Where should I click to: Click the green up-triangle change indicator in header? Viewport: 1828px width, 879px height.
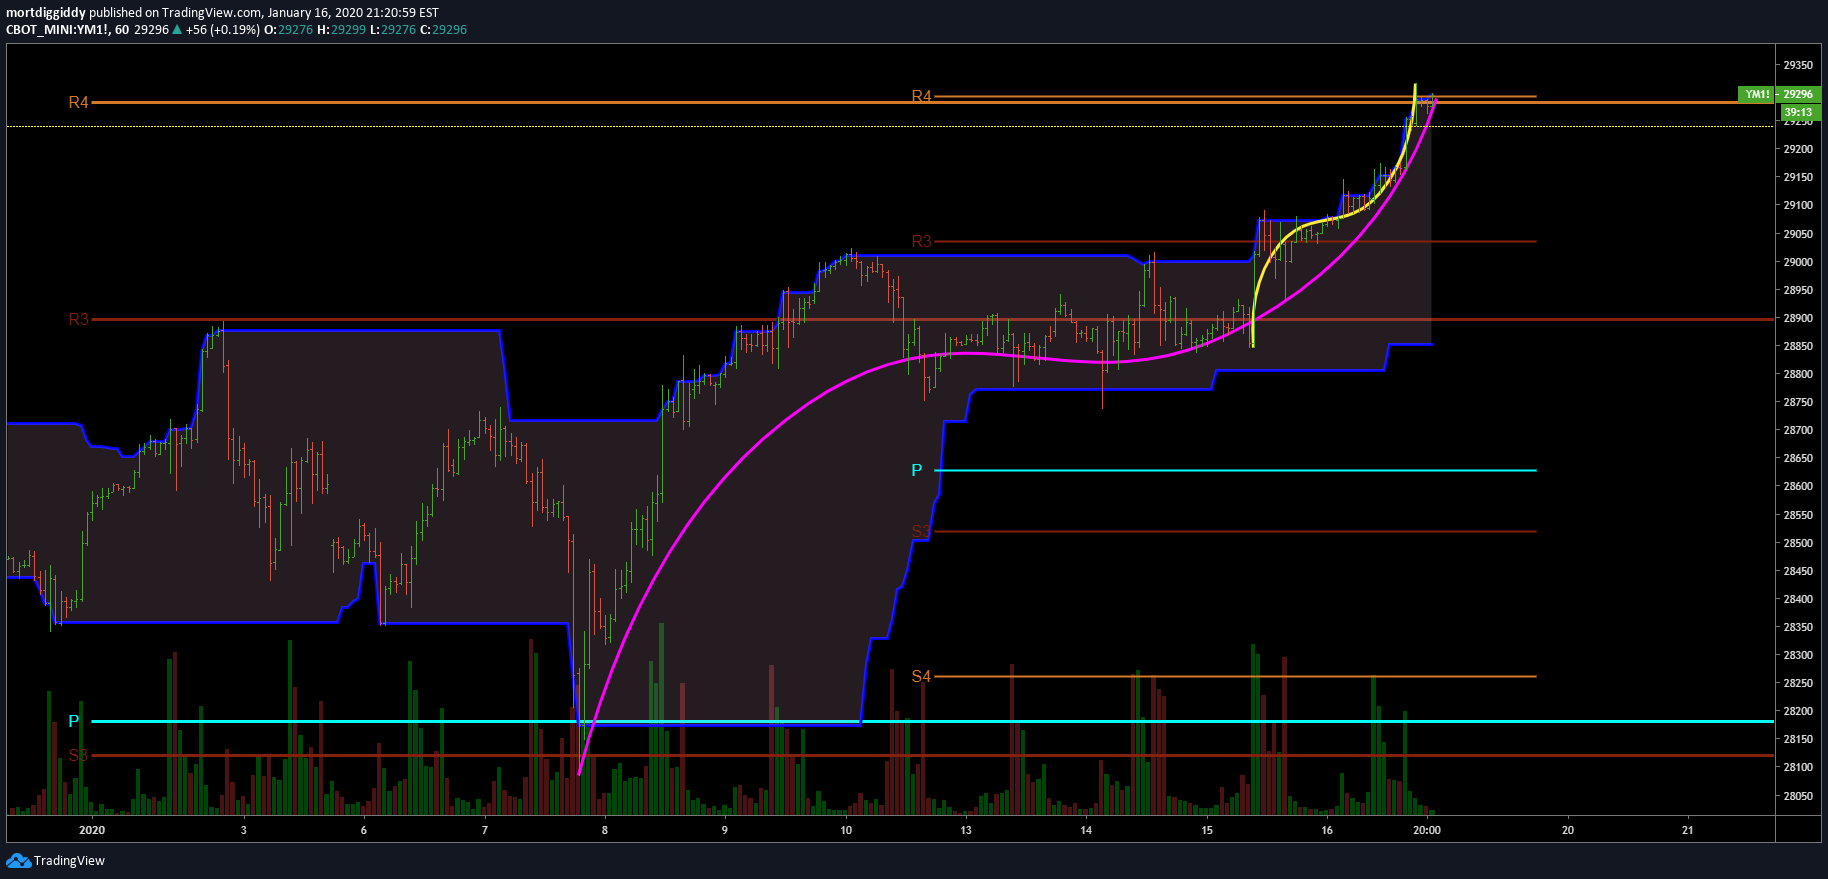pos(177,30)
